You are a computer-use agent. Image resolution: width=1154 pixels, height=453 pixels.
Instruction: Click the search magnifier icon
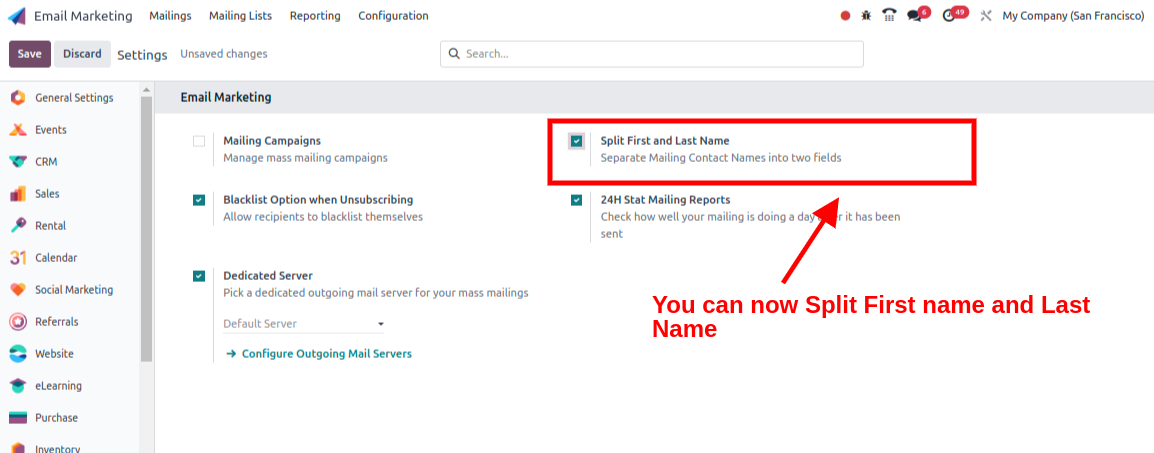point(454,54)
